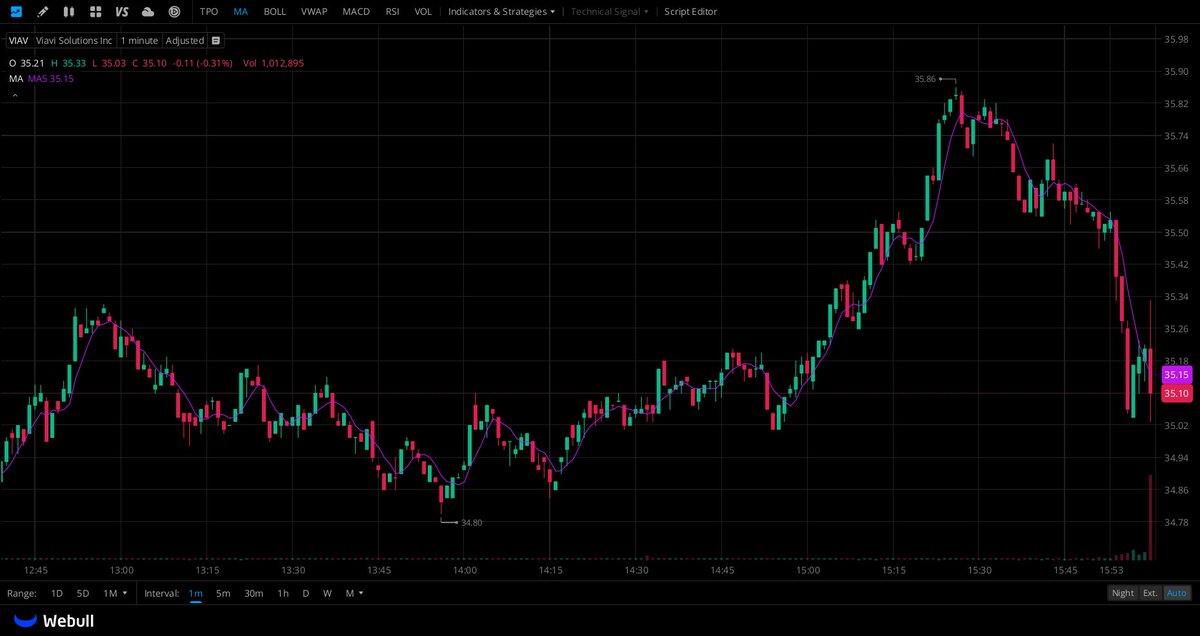This screenshot has width=1200, height=636.
Task: Toggle Auto scaling button
Action: click(x=1178, y=593)
